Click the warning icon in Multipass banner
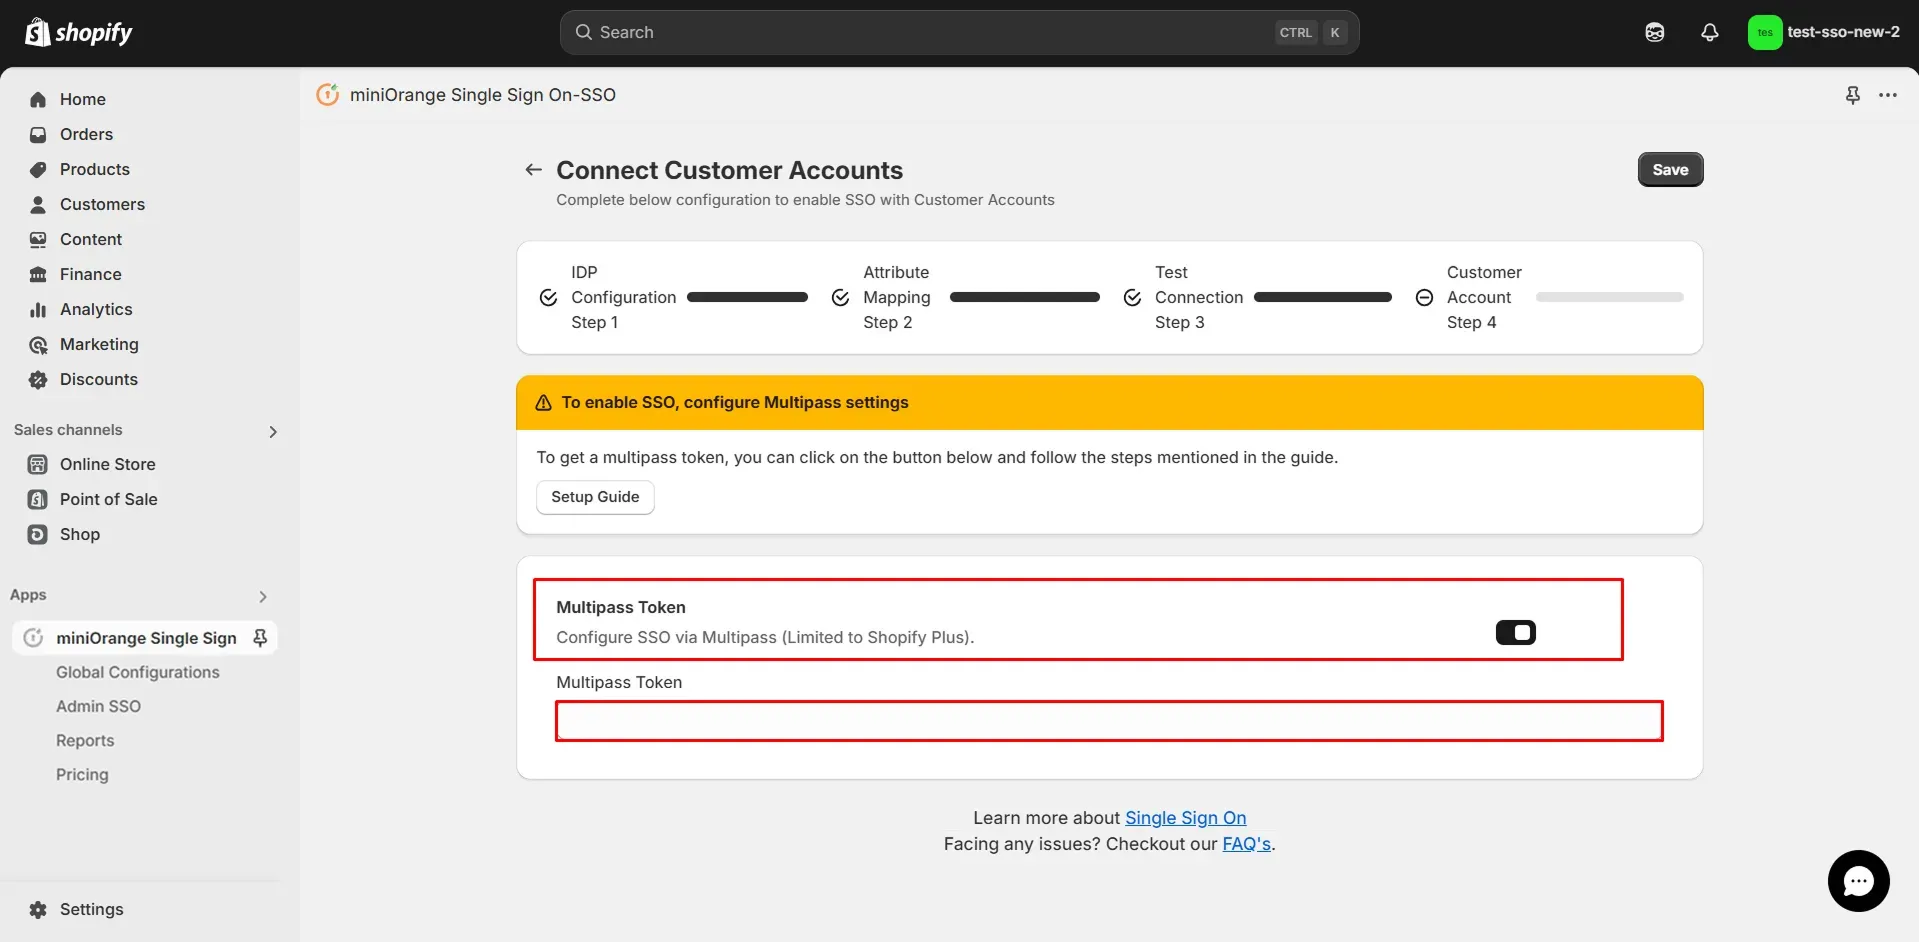Screen dimensions: 1919x942 (543, 402)
